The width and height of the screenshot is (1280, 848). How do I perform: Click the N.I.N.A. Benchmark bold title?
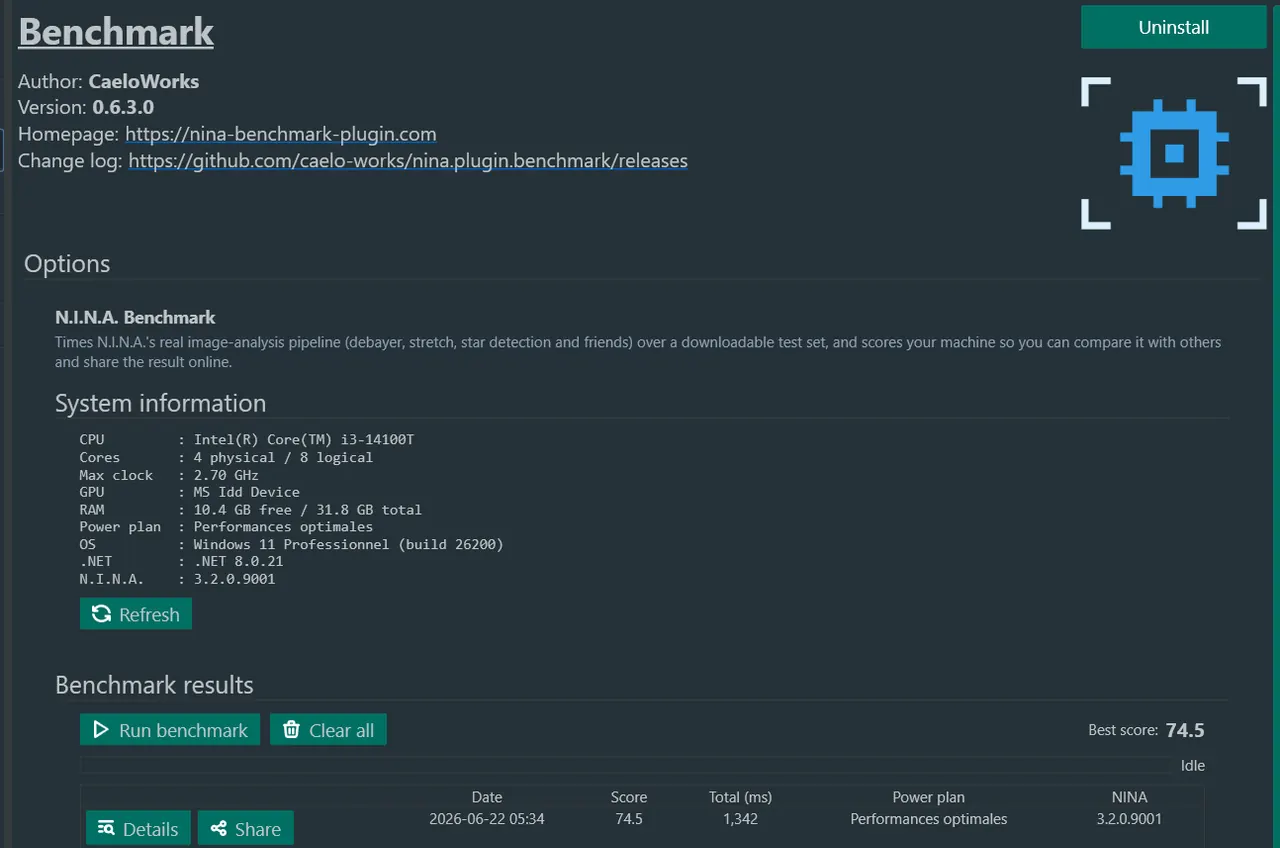click(x=135, y=318)
